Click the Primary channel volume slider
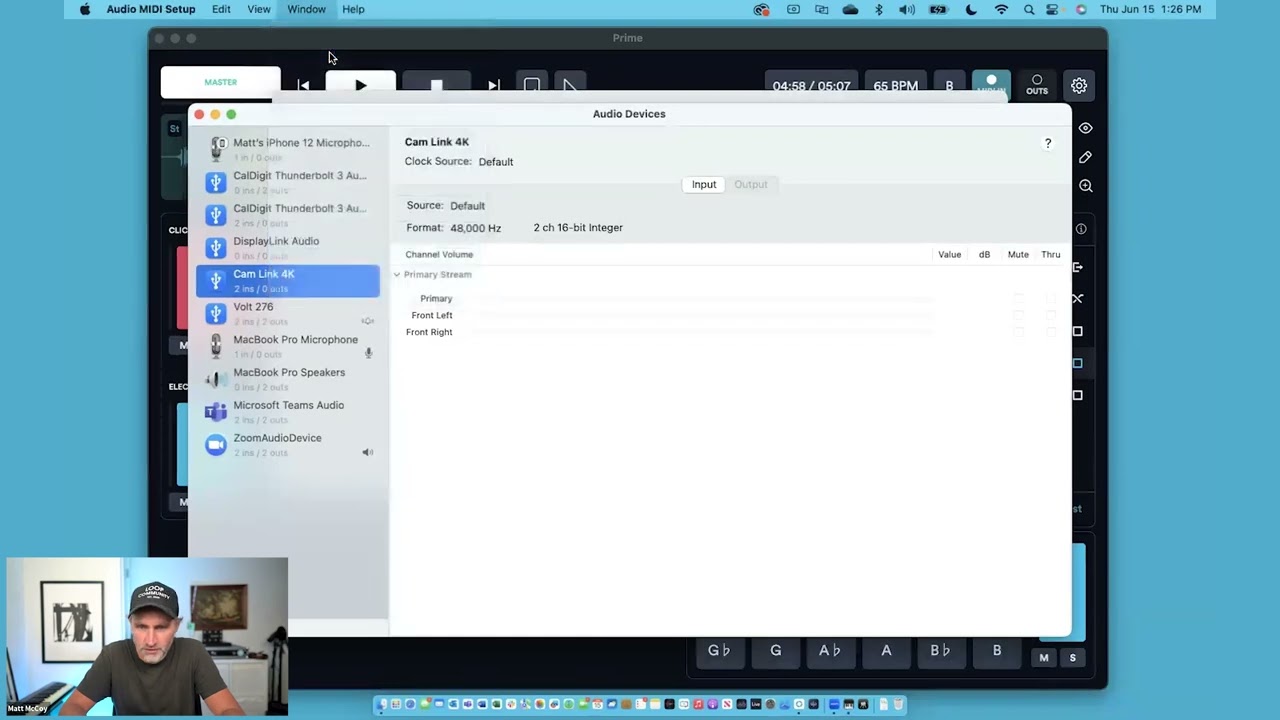1280x720 pixels. [x=700, y=298]
